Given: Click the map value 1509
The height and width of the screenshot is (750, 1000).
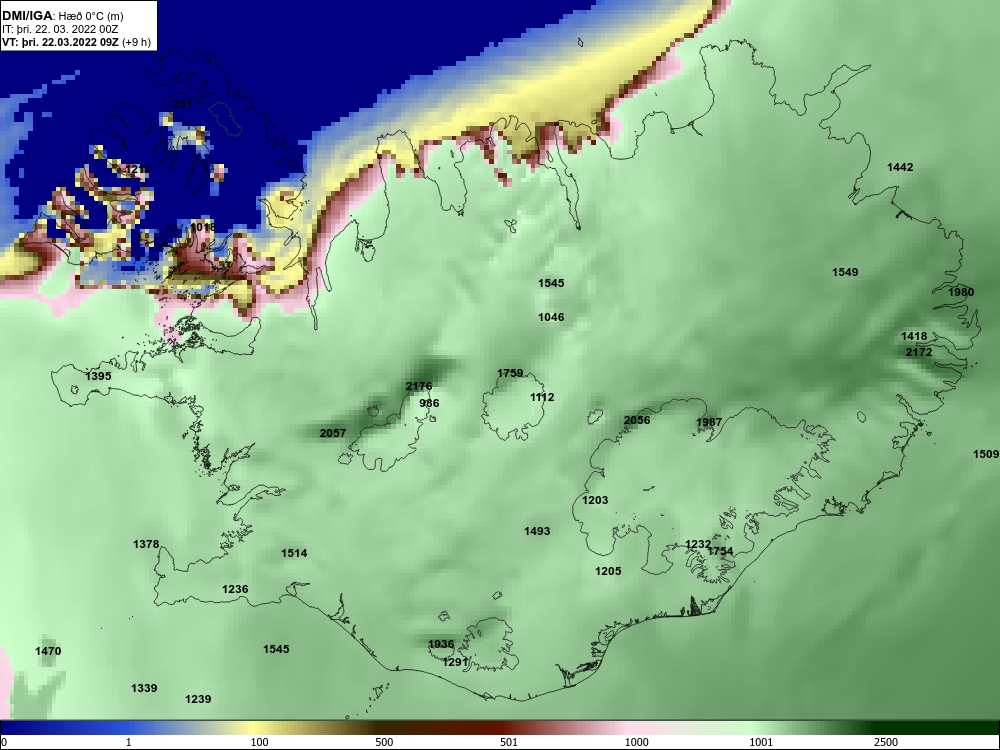Looking at the screenshot, I should (x=986, y=454).
